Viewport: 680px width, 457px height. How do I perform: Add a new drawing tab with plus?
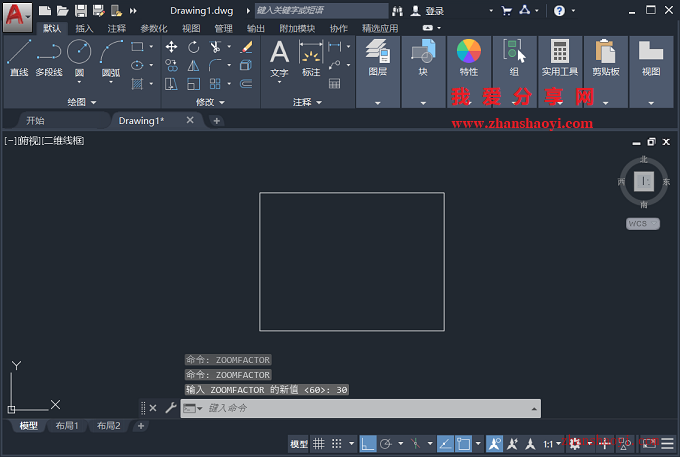[x=217, y=121]
